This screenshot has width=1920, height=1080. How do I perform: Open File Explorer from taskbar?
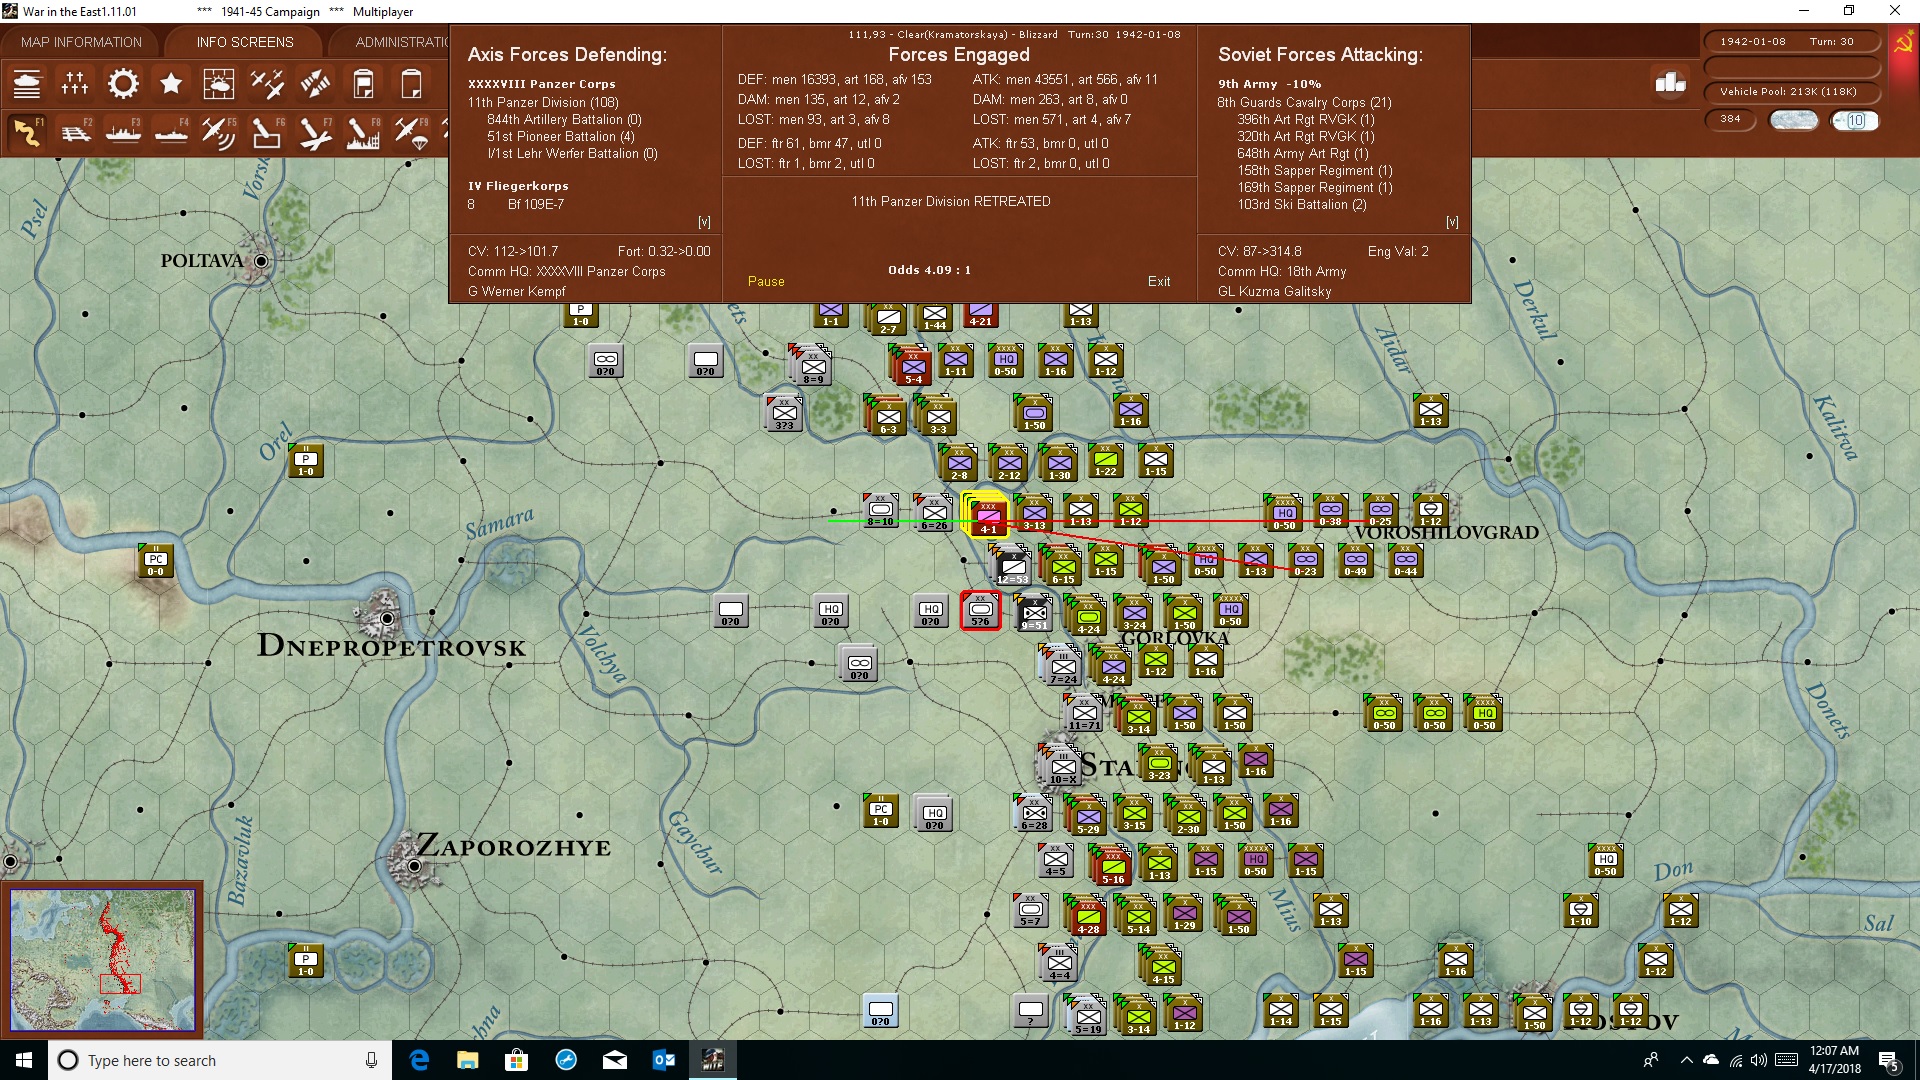467,1060
